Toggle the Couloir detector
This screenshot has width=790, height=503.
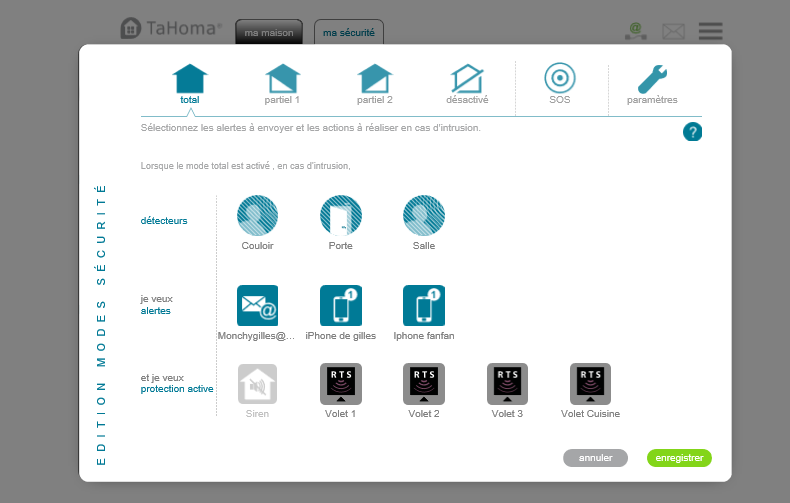pos(257,215)
